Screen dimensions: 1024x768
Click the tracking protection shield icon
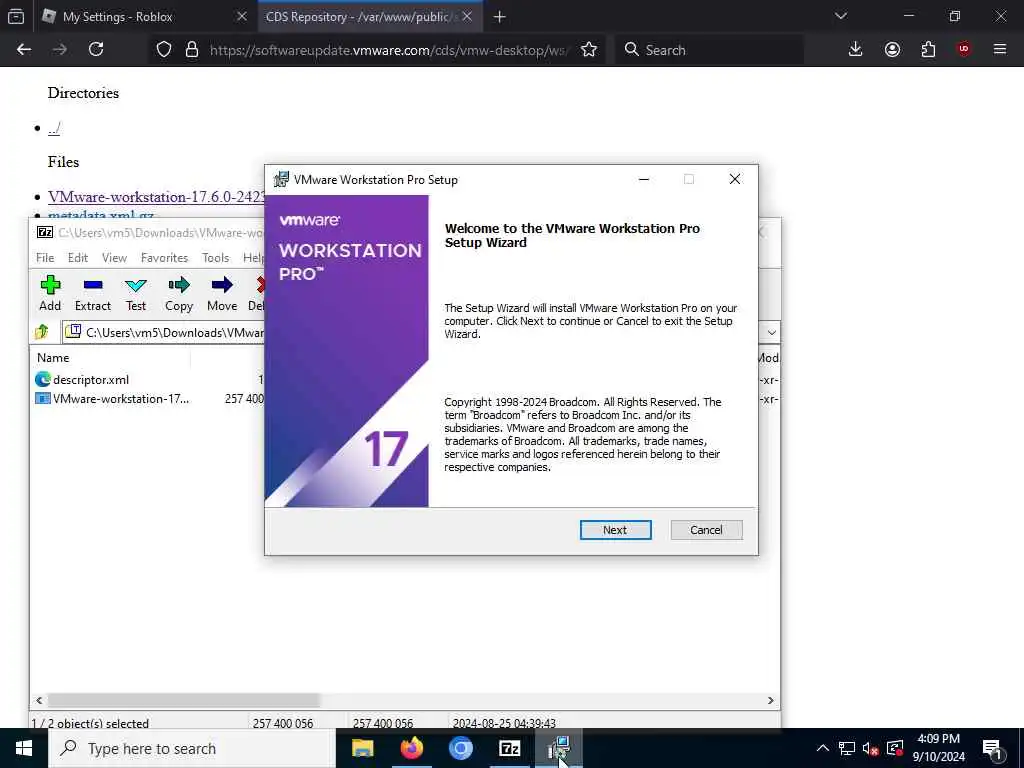(x=164, y=50)
